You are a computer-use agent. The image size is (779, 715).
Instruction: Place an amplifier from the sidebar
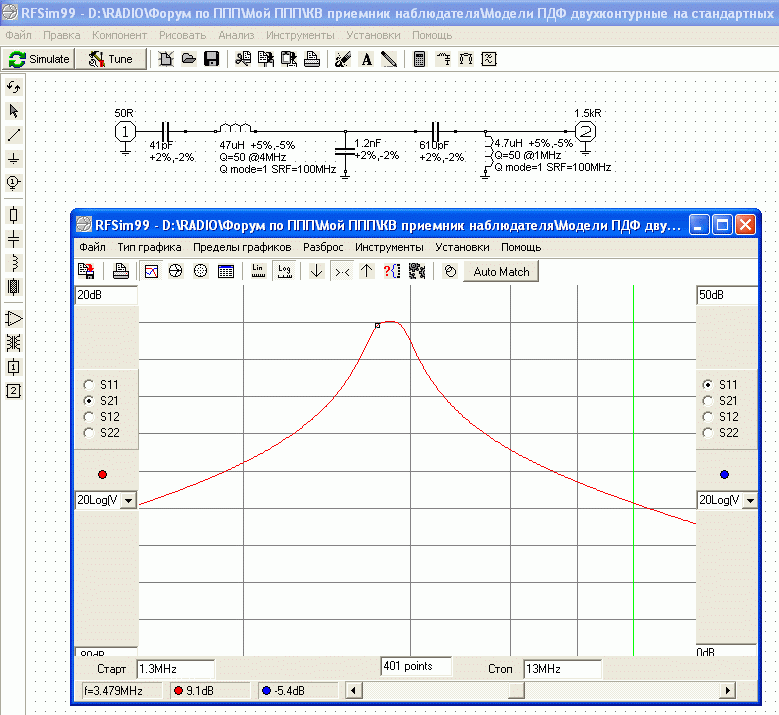click(13, 318)
